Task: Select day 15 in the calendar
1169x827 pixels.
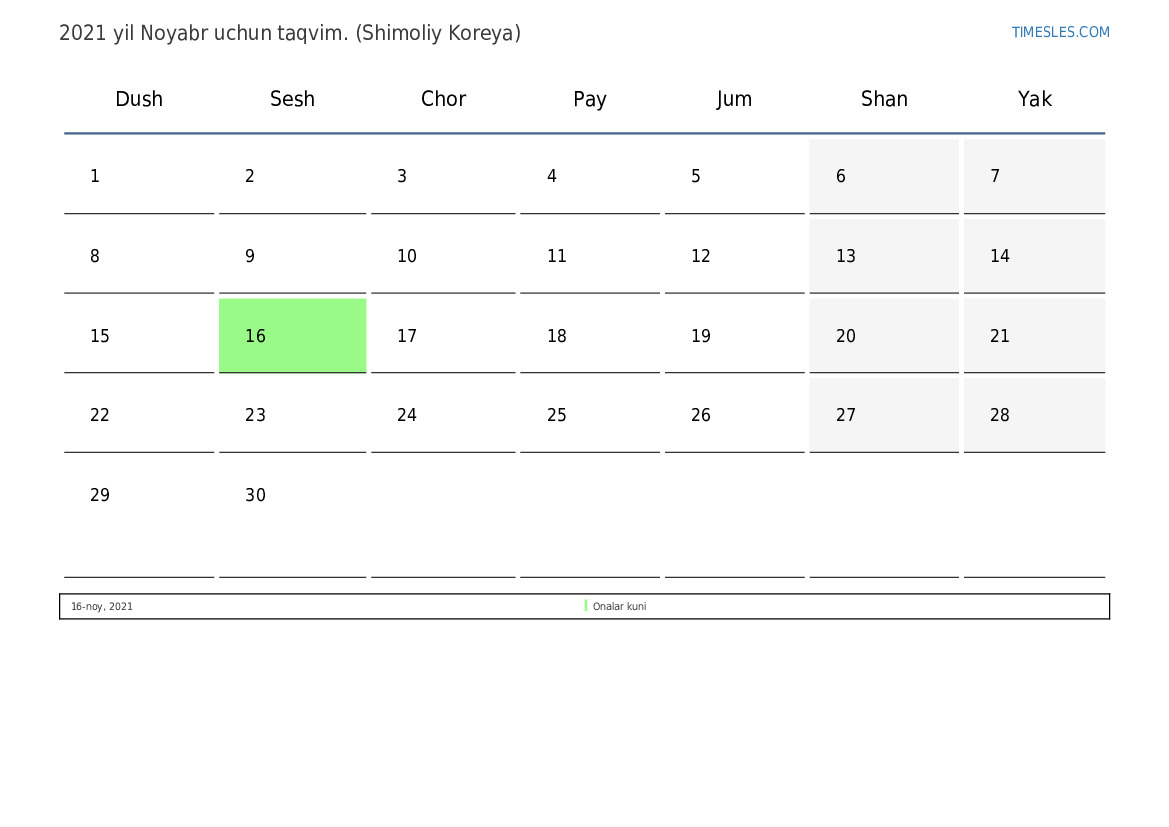Action: click(x=139, y=336)
